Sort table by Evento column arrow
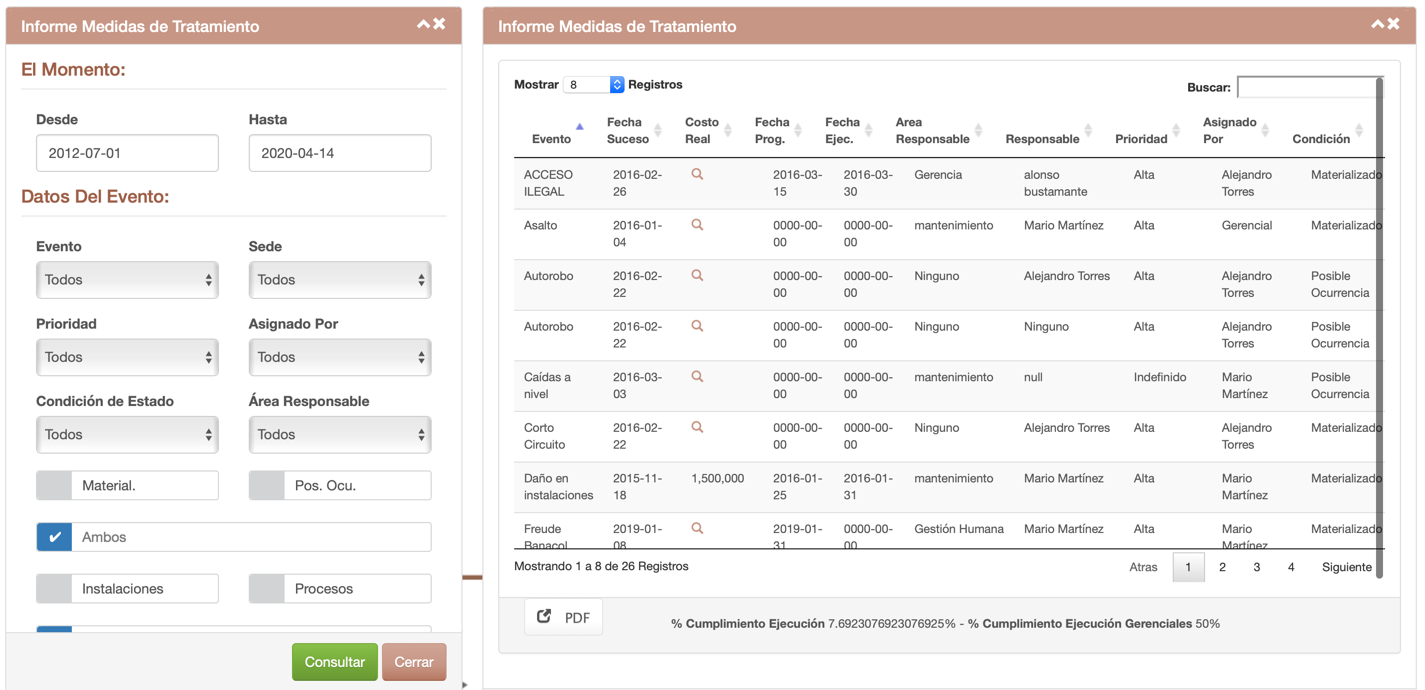Screen dimensions: 1425x690 (579, 127)
